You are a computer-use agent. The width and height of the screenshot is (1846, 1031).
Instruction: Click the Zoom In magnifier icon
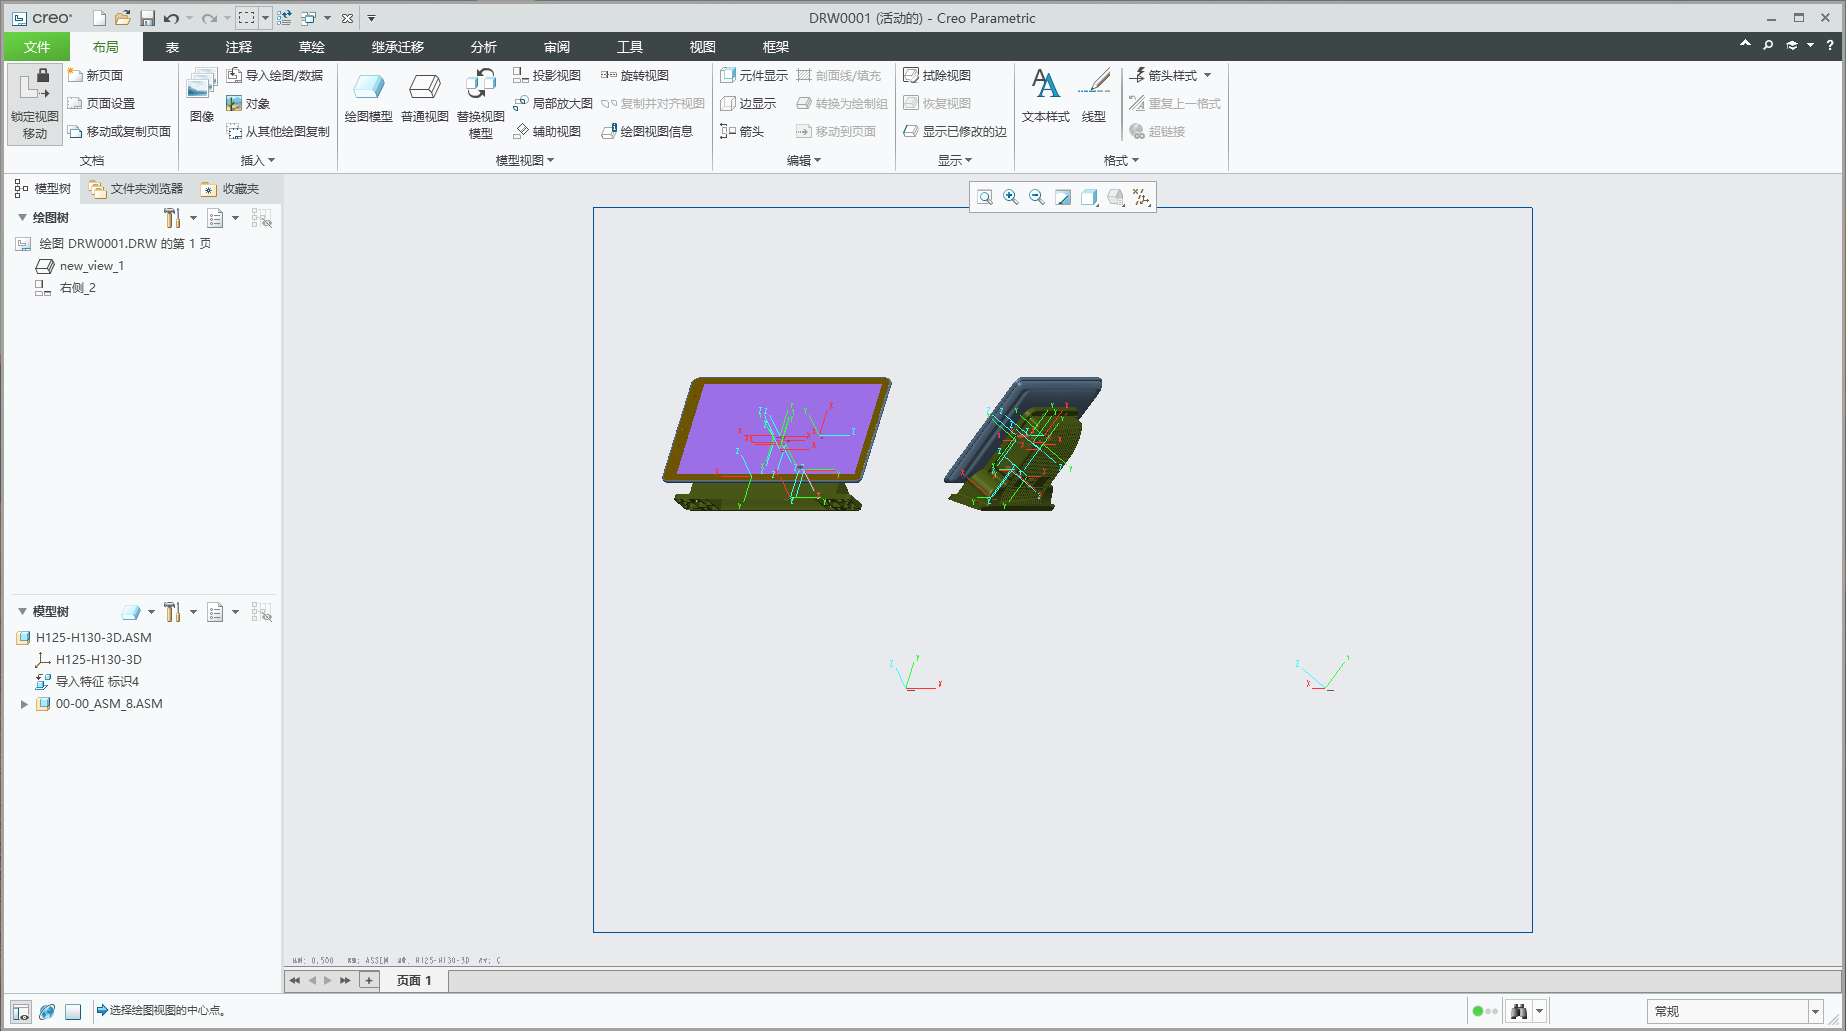[1011, 197]
